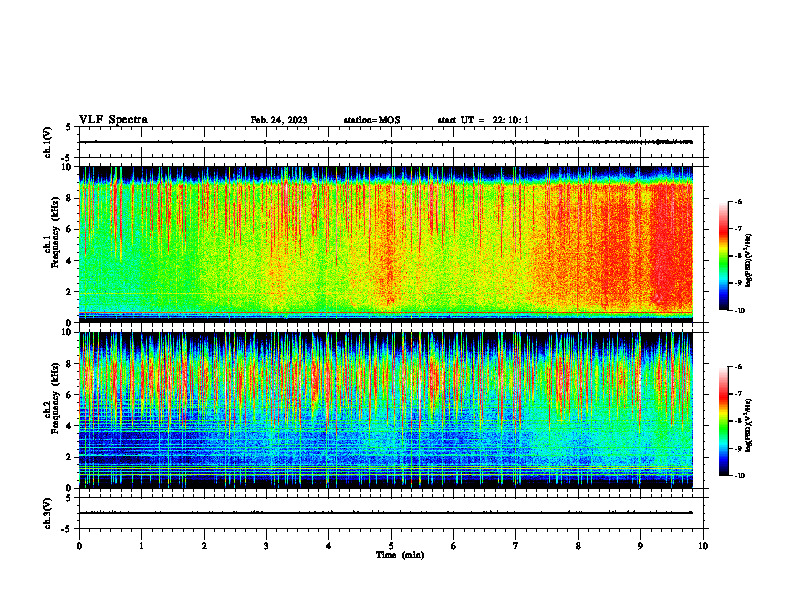Select the date text "Feb. 24, 2023"
792x612 pixels.
pyautogui.click(x=279, y=120)
